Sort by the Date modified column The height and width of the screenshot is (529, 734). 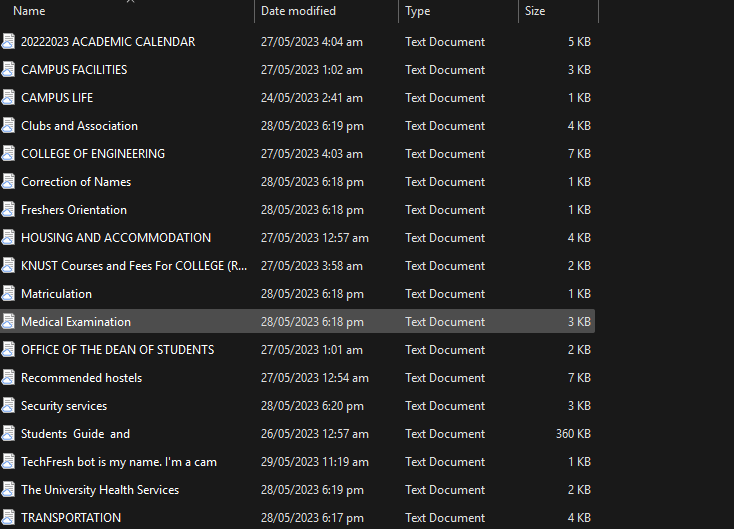[298, 11]
